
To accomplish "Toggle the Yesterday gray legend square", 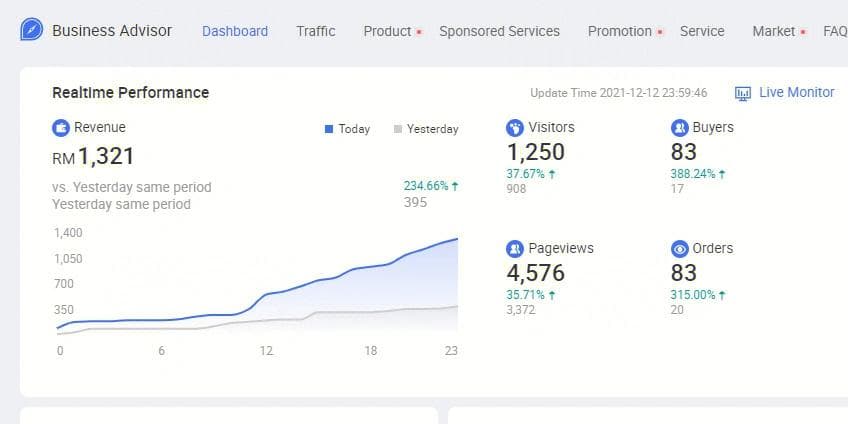I will pyautogui.click(x=398, y=129).
